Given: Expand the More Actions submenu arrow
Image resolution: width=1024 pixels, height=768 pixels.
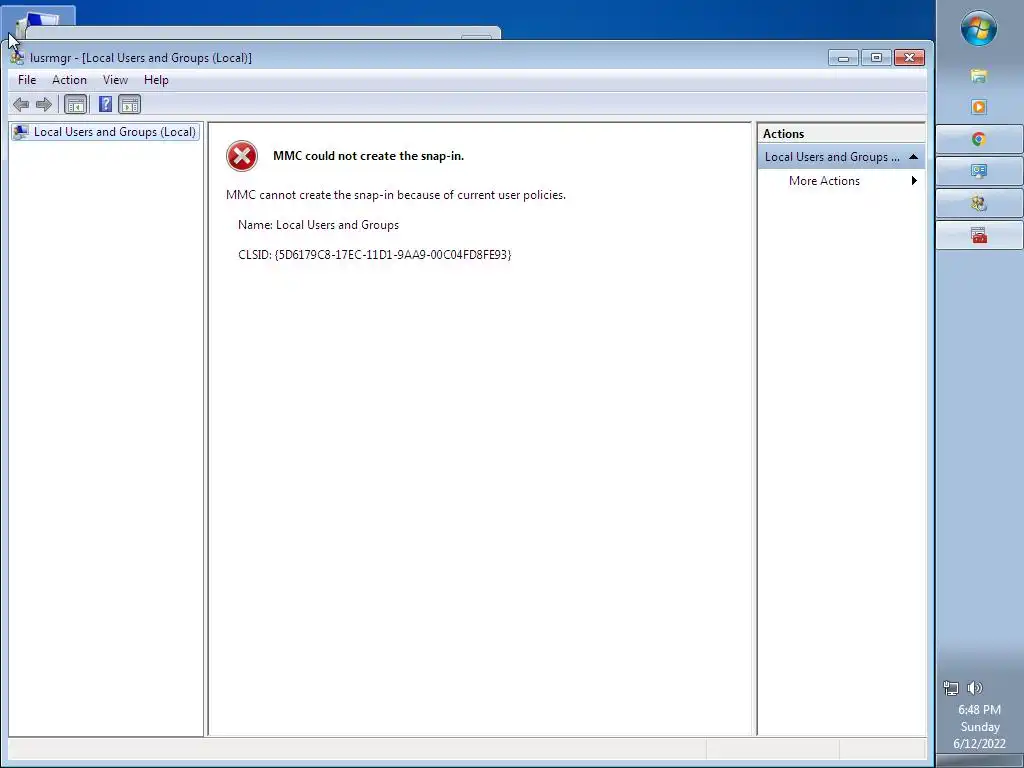Looking at the screenshot, I should [914, 181].
